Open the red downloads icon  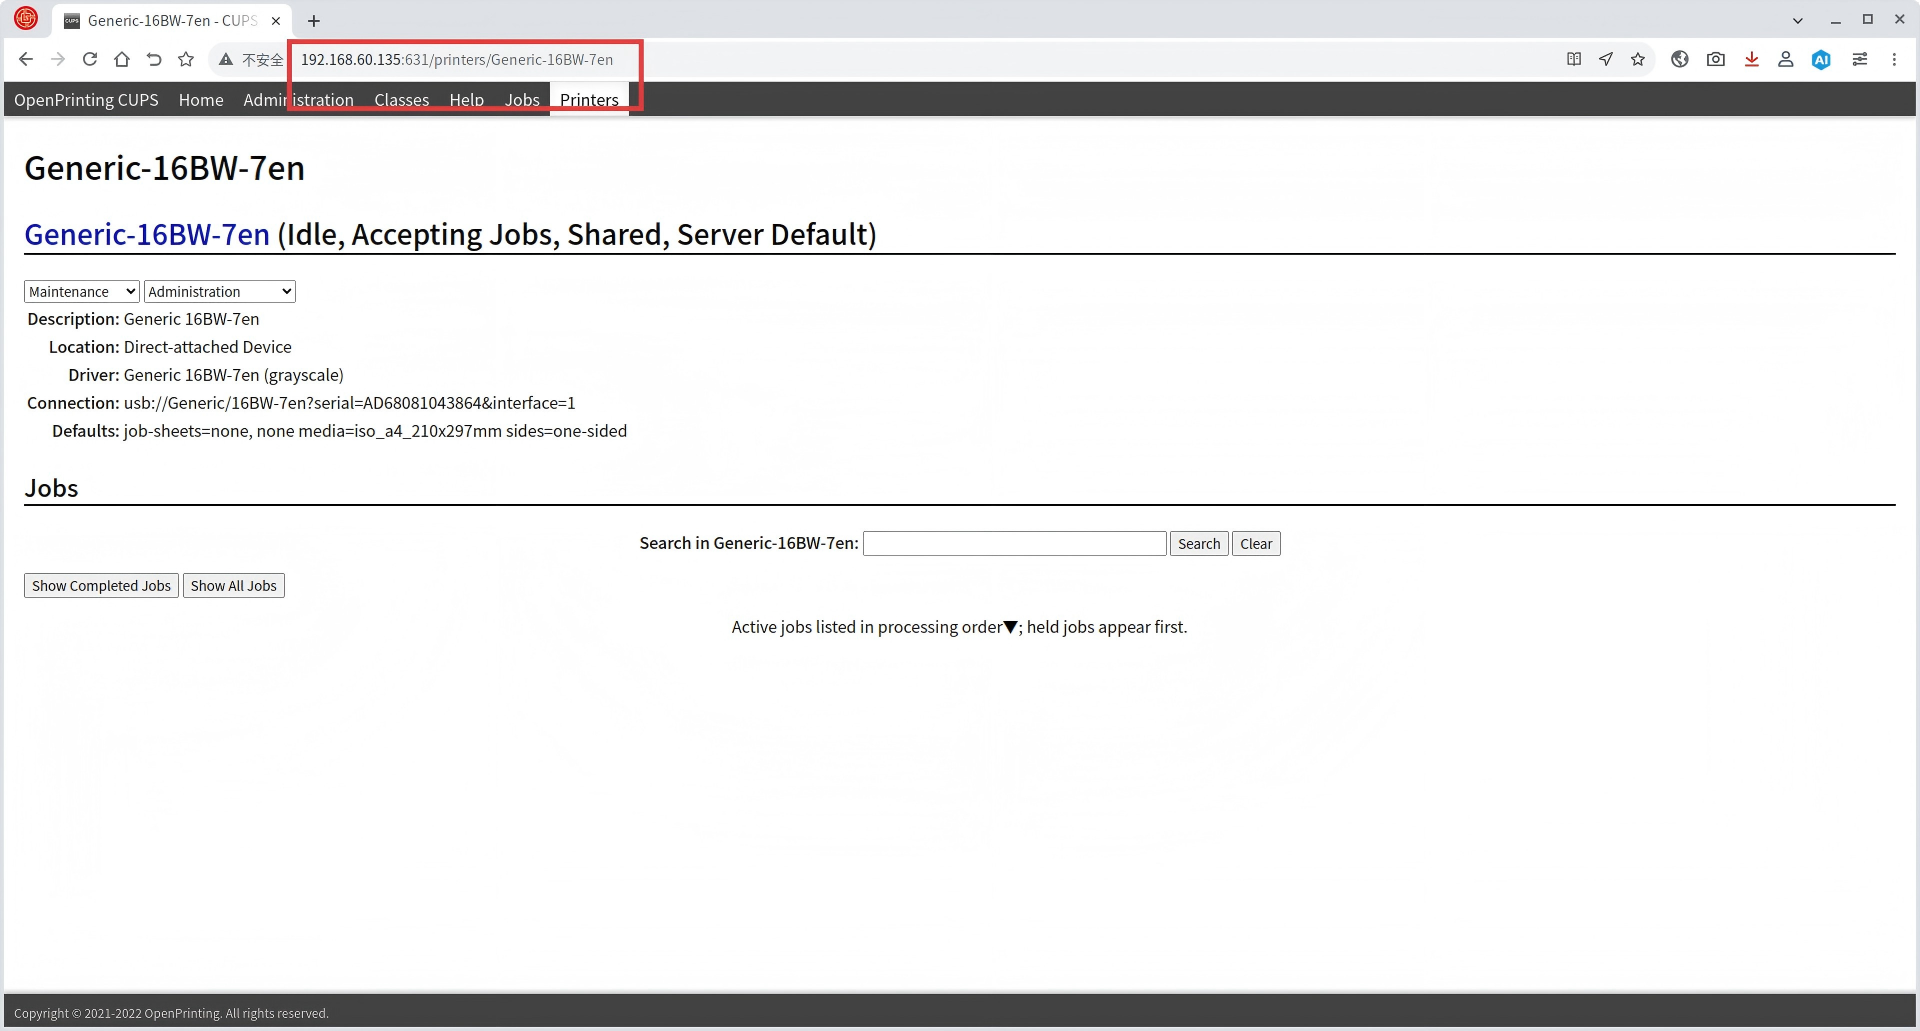point(1752,59)
